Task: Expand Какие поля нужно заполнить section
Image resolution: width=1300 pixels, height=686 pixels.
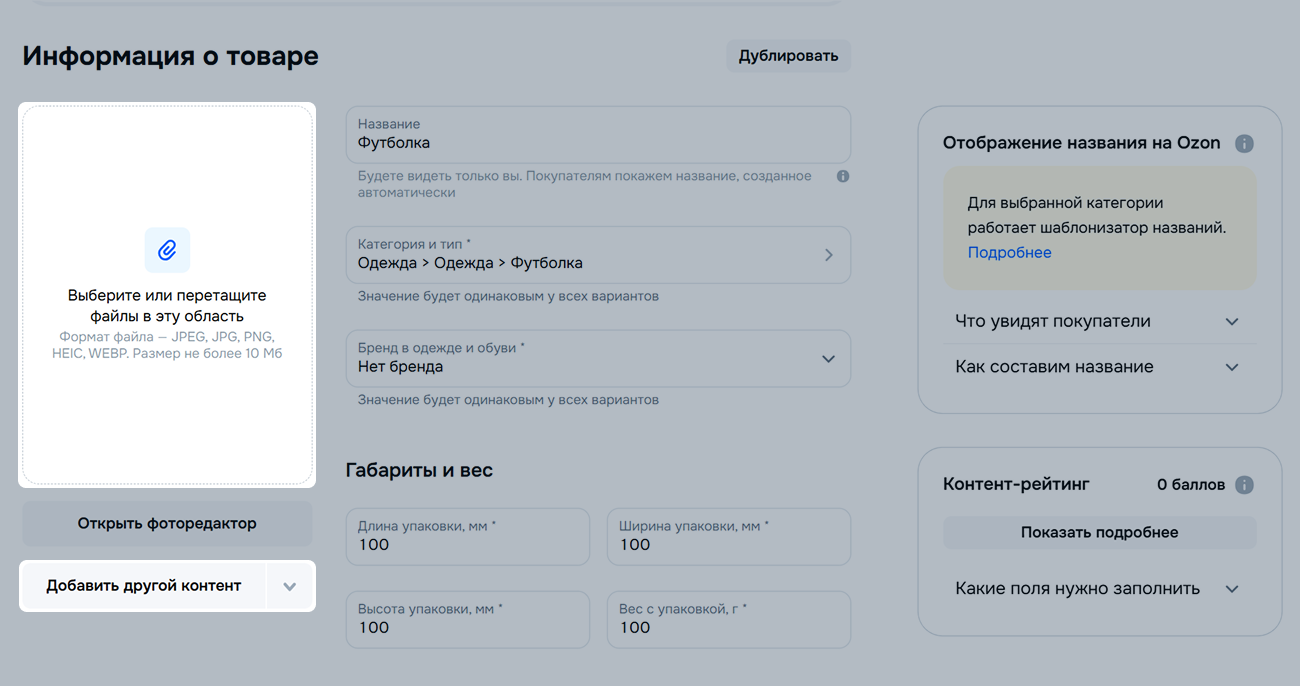Action: 1231,589
